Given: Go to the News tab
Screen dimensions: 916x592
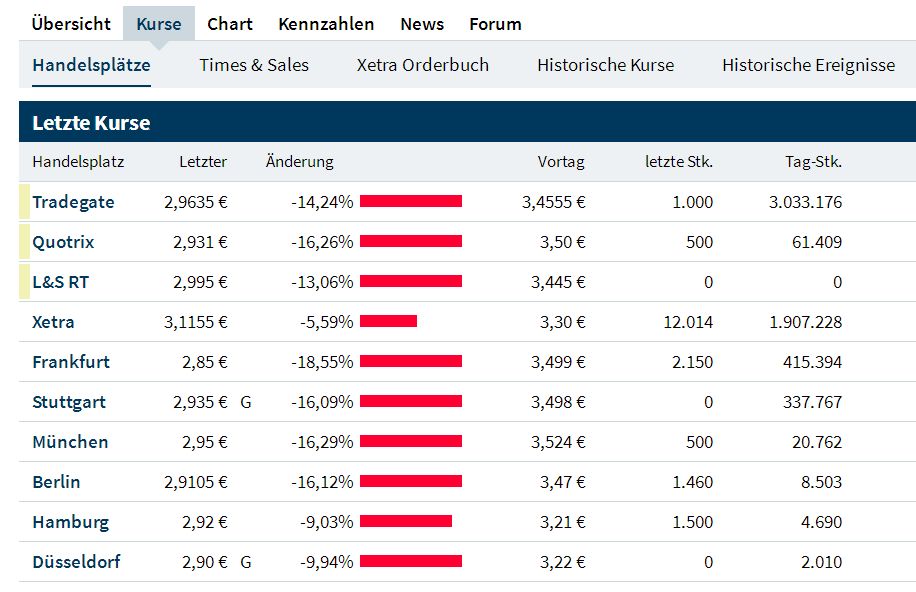Looking at the screenshot, I should click(422, 24).
